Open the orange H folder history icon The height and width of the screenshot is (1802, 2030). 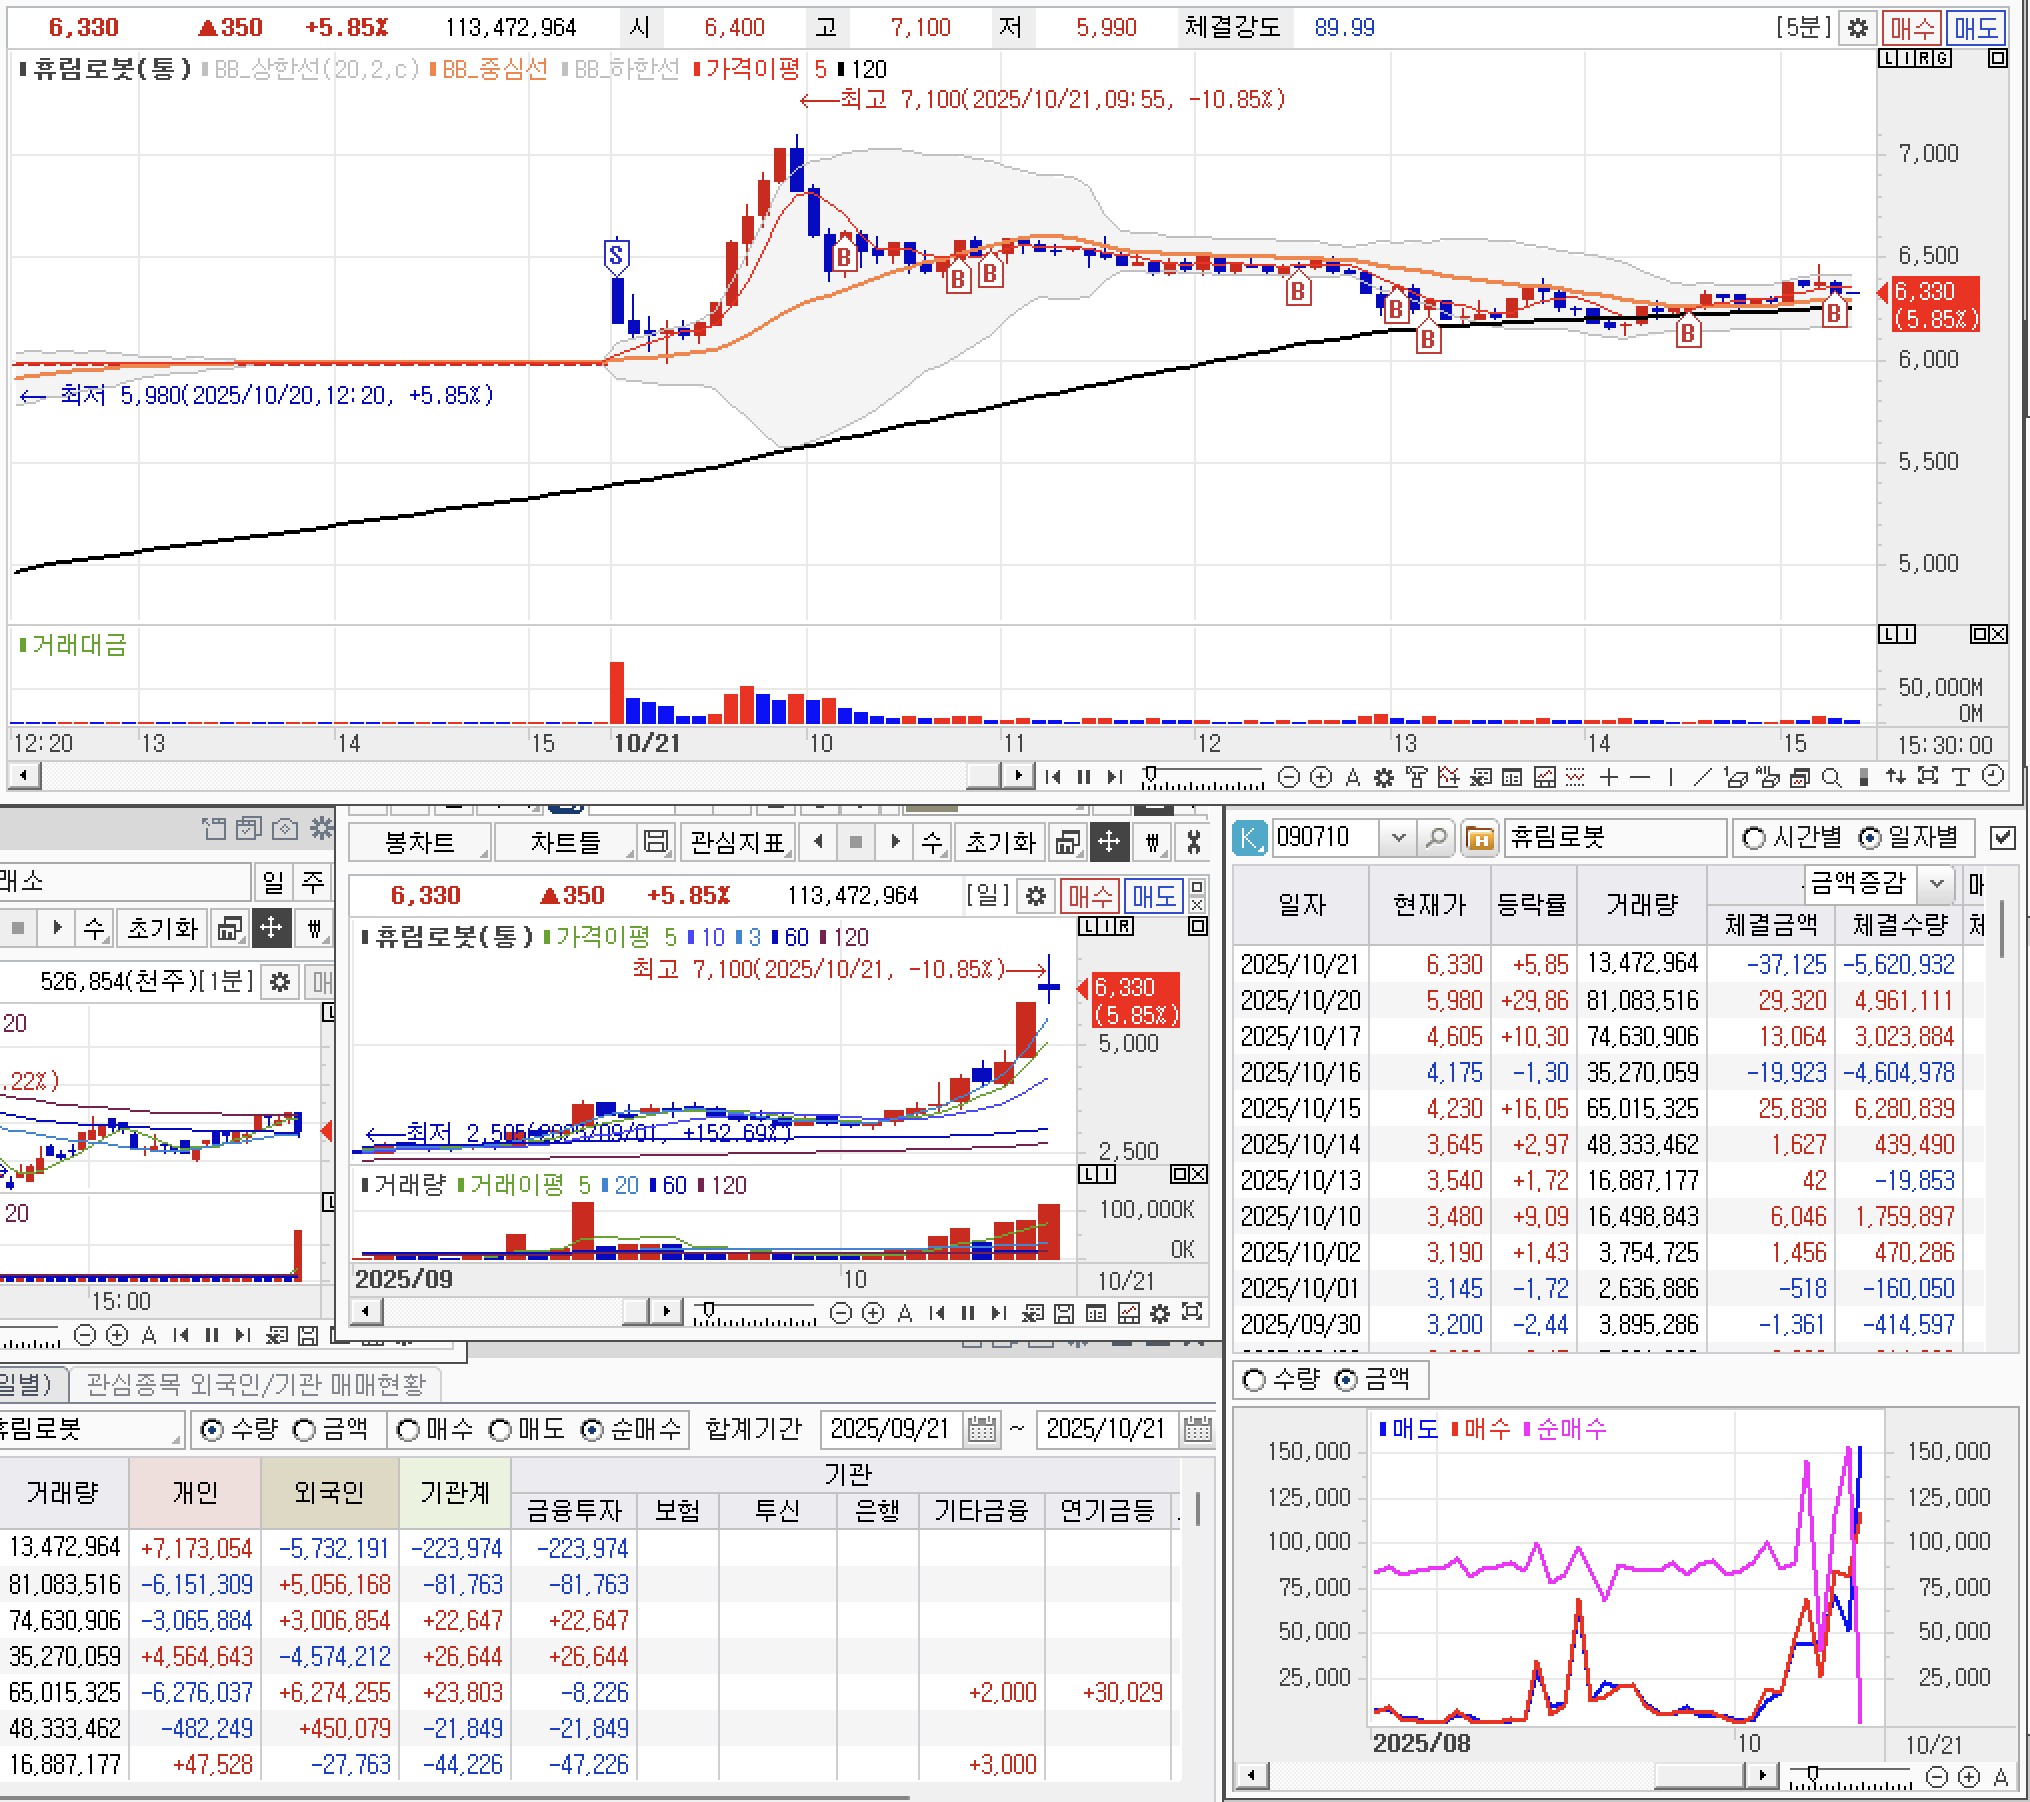[1479, 838]
